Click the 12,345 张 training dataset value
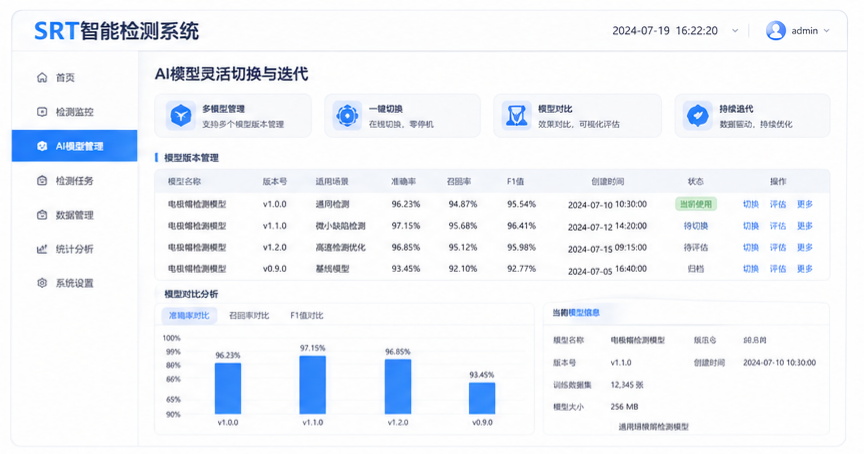The width and height of the screenshot is (864, 454). pyautogui.click(x=627, y=385)
